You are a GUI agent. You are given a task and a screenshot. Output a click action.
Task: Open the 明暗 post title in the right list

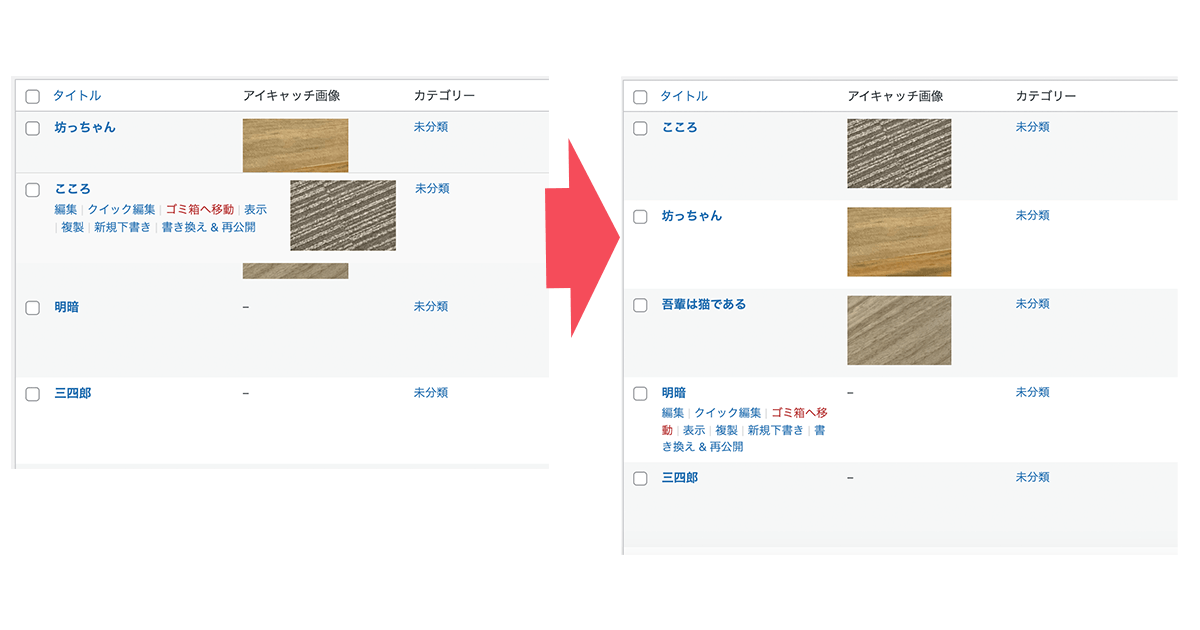[x=674, y=393]
